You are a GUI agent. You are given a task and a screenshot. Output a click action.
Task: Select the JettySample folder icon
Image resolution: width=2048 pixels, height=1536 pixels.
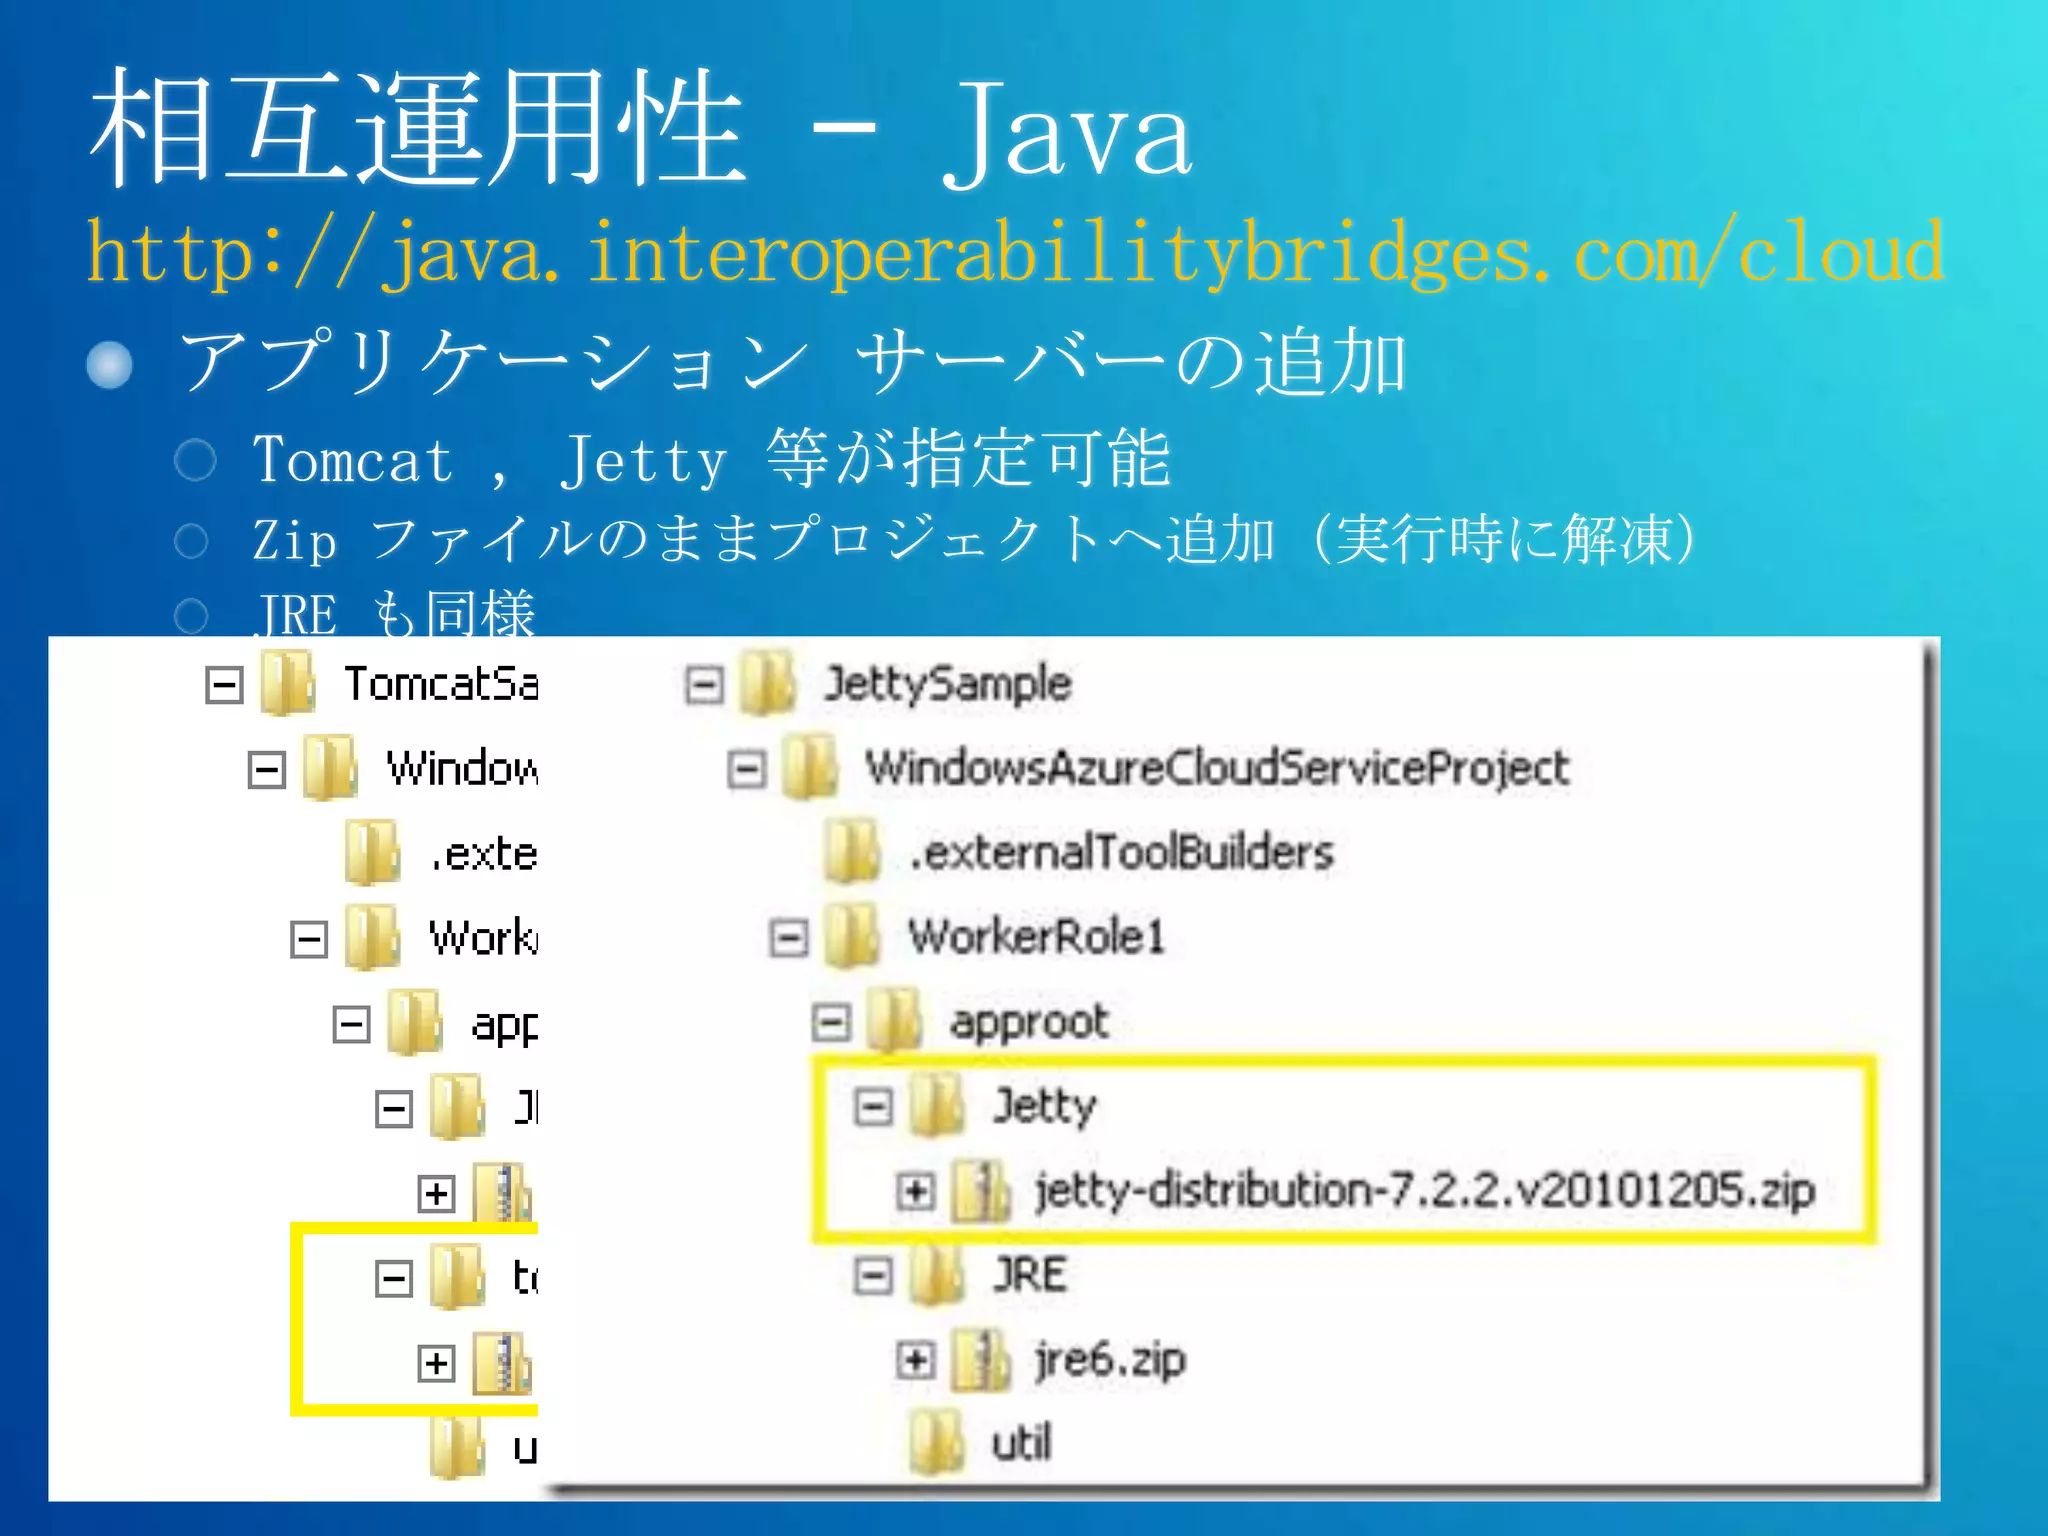tap(768, 683)
